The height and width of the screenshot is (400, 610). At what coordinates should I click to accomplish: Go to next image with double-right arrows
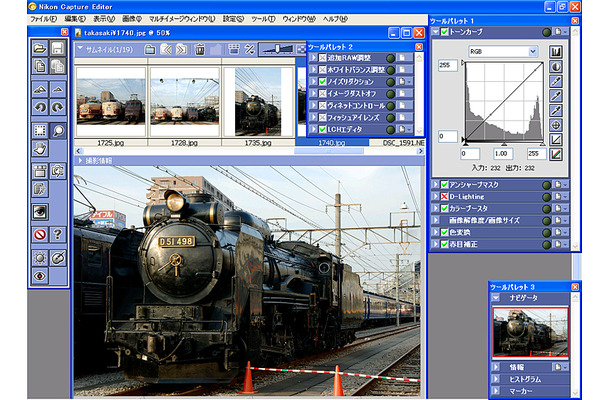click(x=181, y=49)
